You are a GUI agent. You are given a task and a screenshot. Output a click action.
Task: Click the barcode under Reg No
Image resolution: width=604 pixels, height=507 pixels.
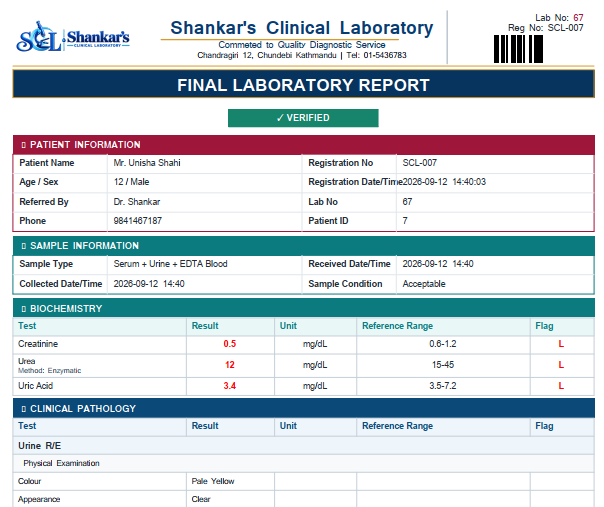(x=518, y=49)
